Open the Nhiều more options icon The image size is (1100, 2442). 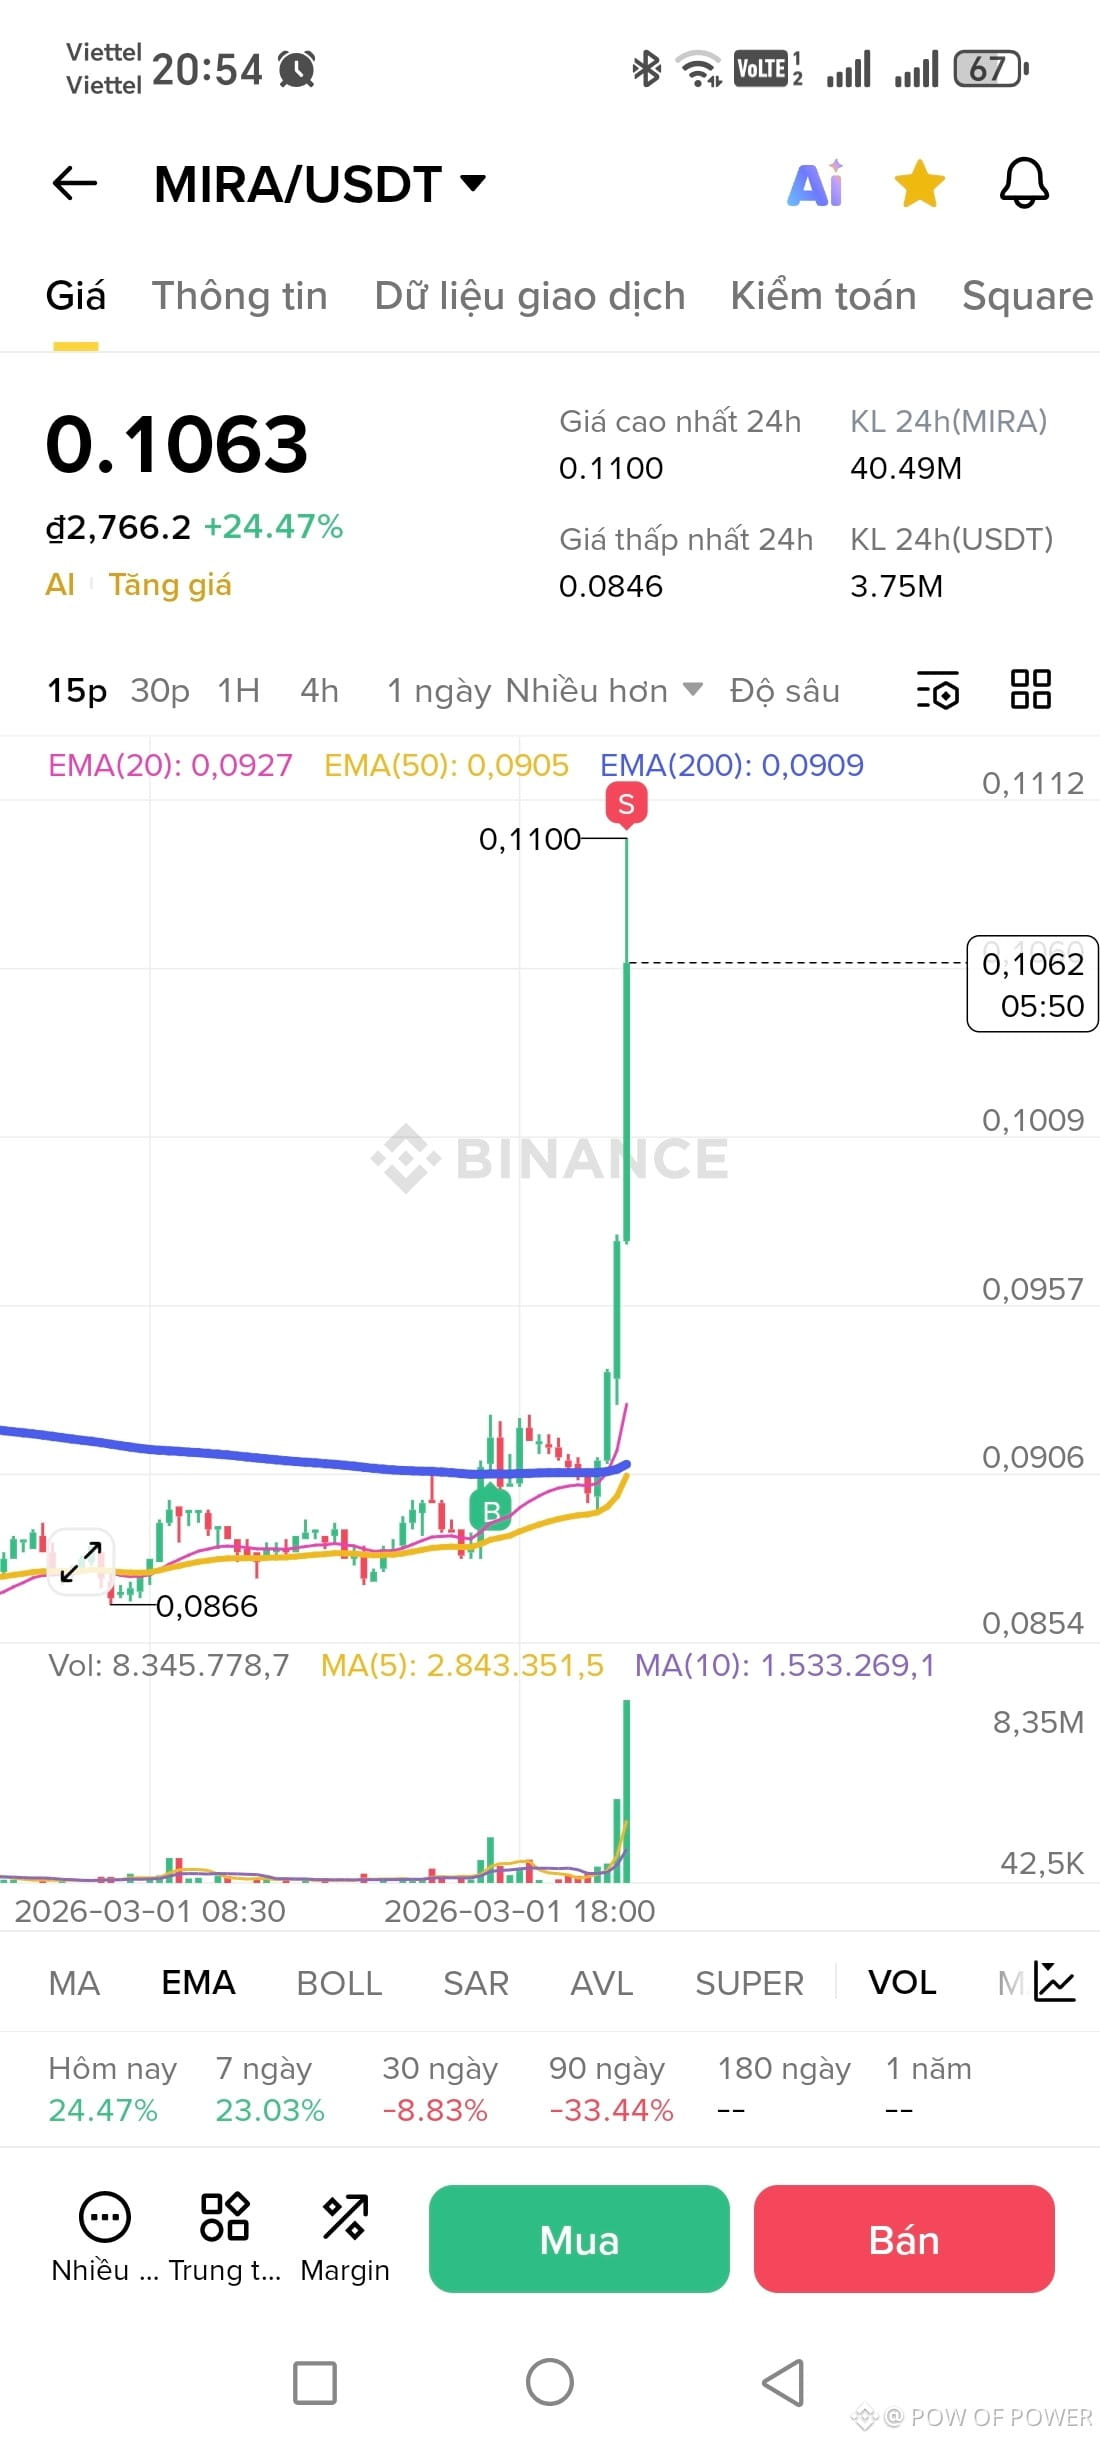pyautogui.click(x=104, y=2238)
